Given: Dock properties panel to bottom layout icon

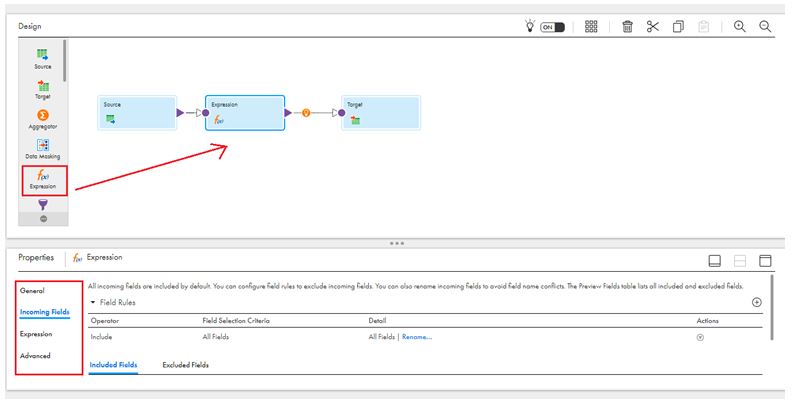Looking at the screenshot, I should click(x=715, y=261).
